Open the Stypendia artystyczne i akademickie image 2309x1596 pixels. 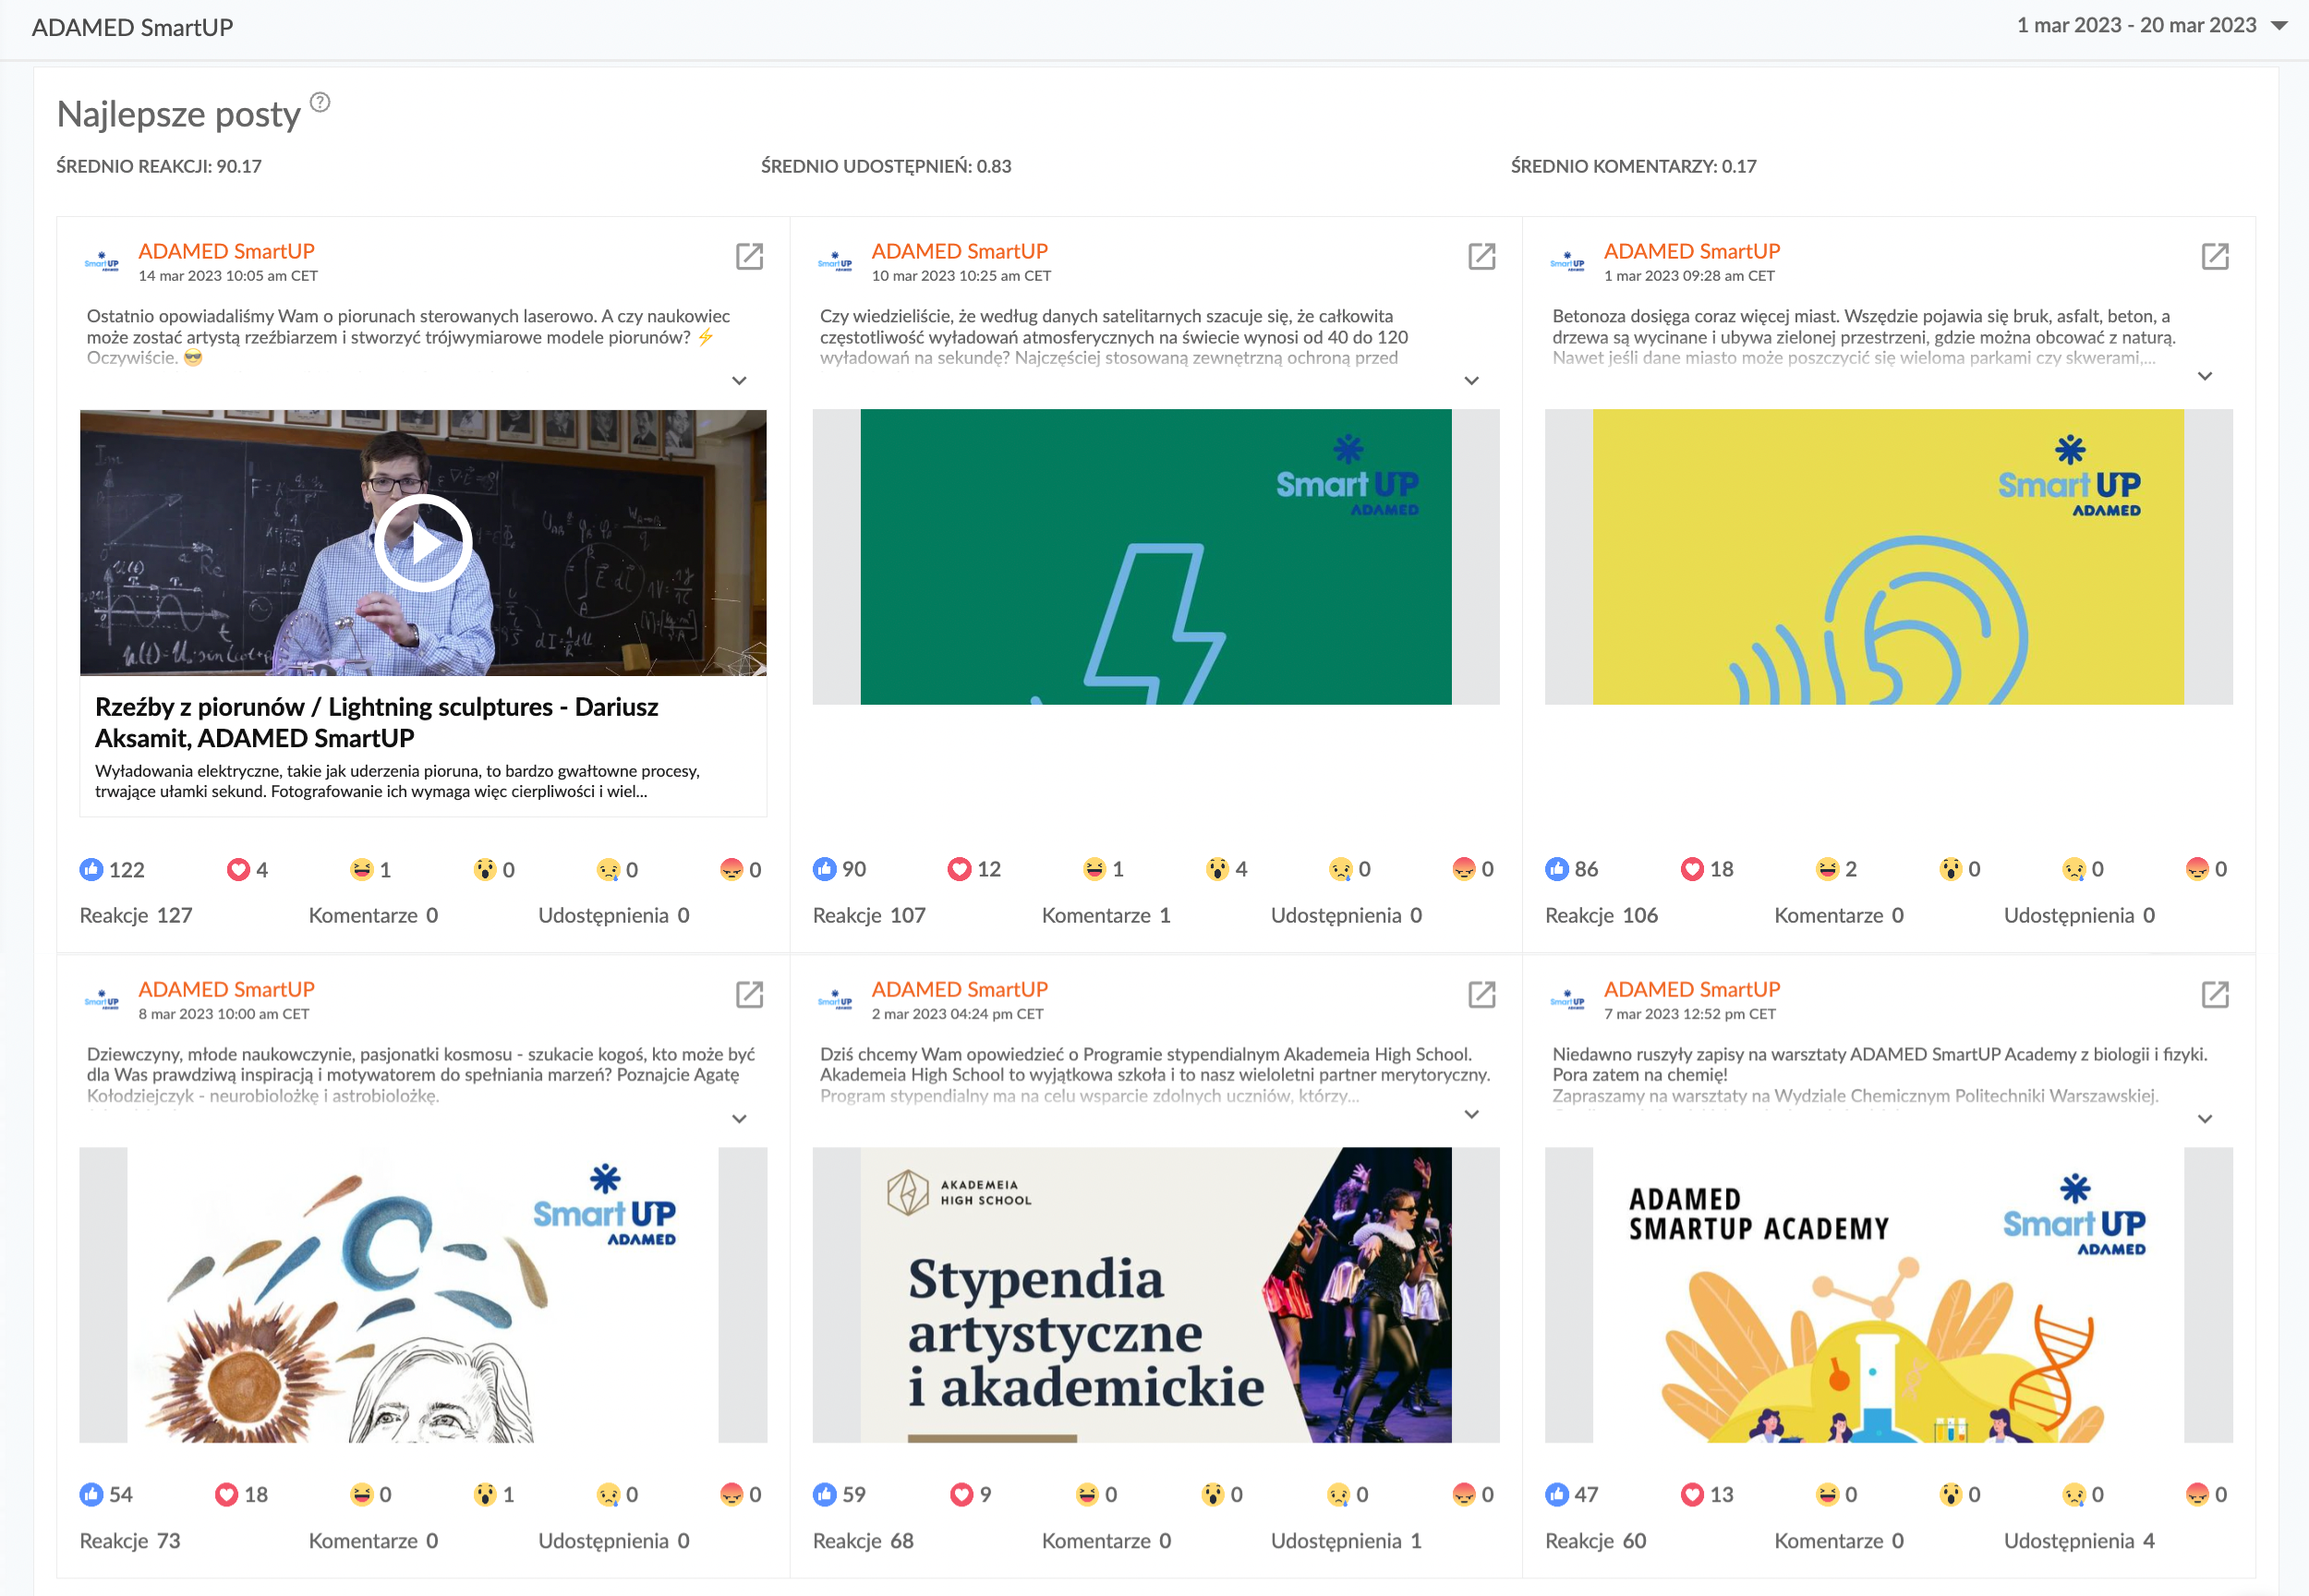point(1156,1295)
